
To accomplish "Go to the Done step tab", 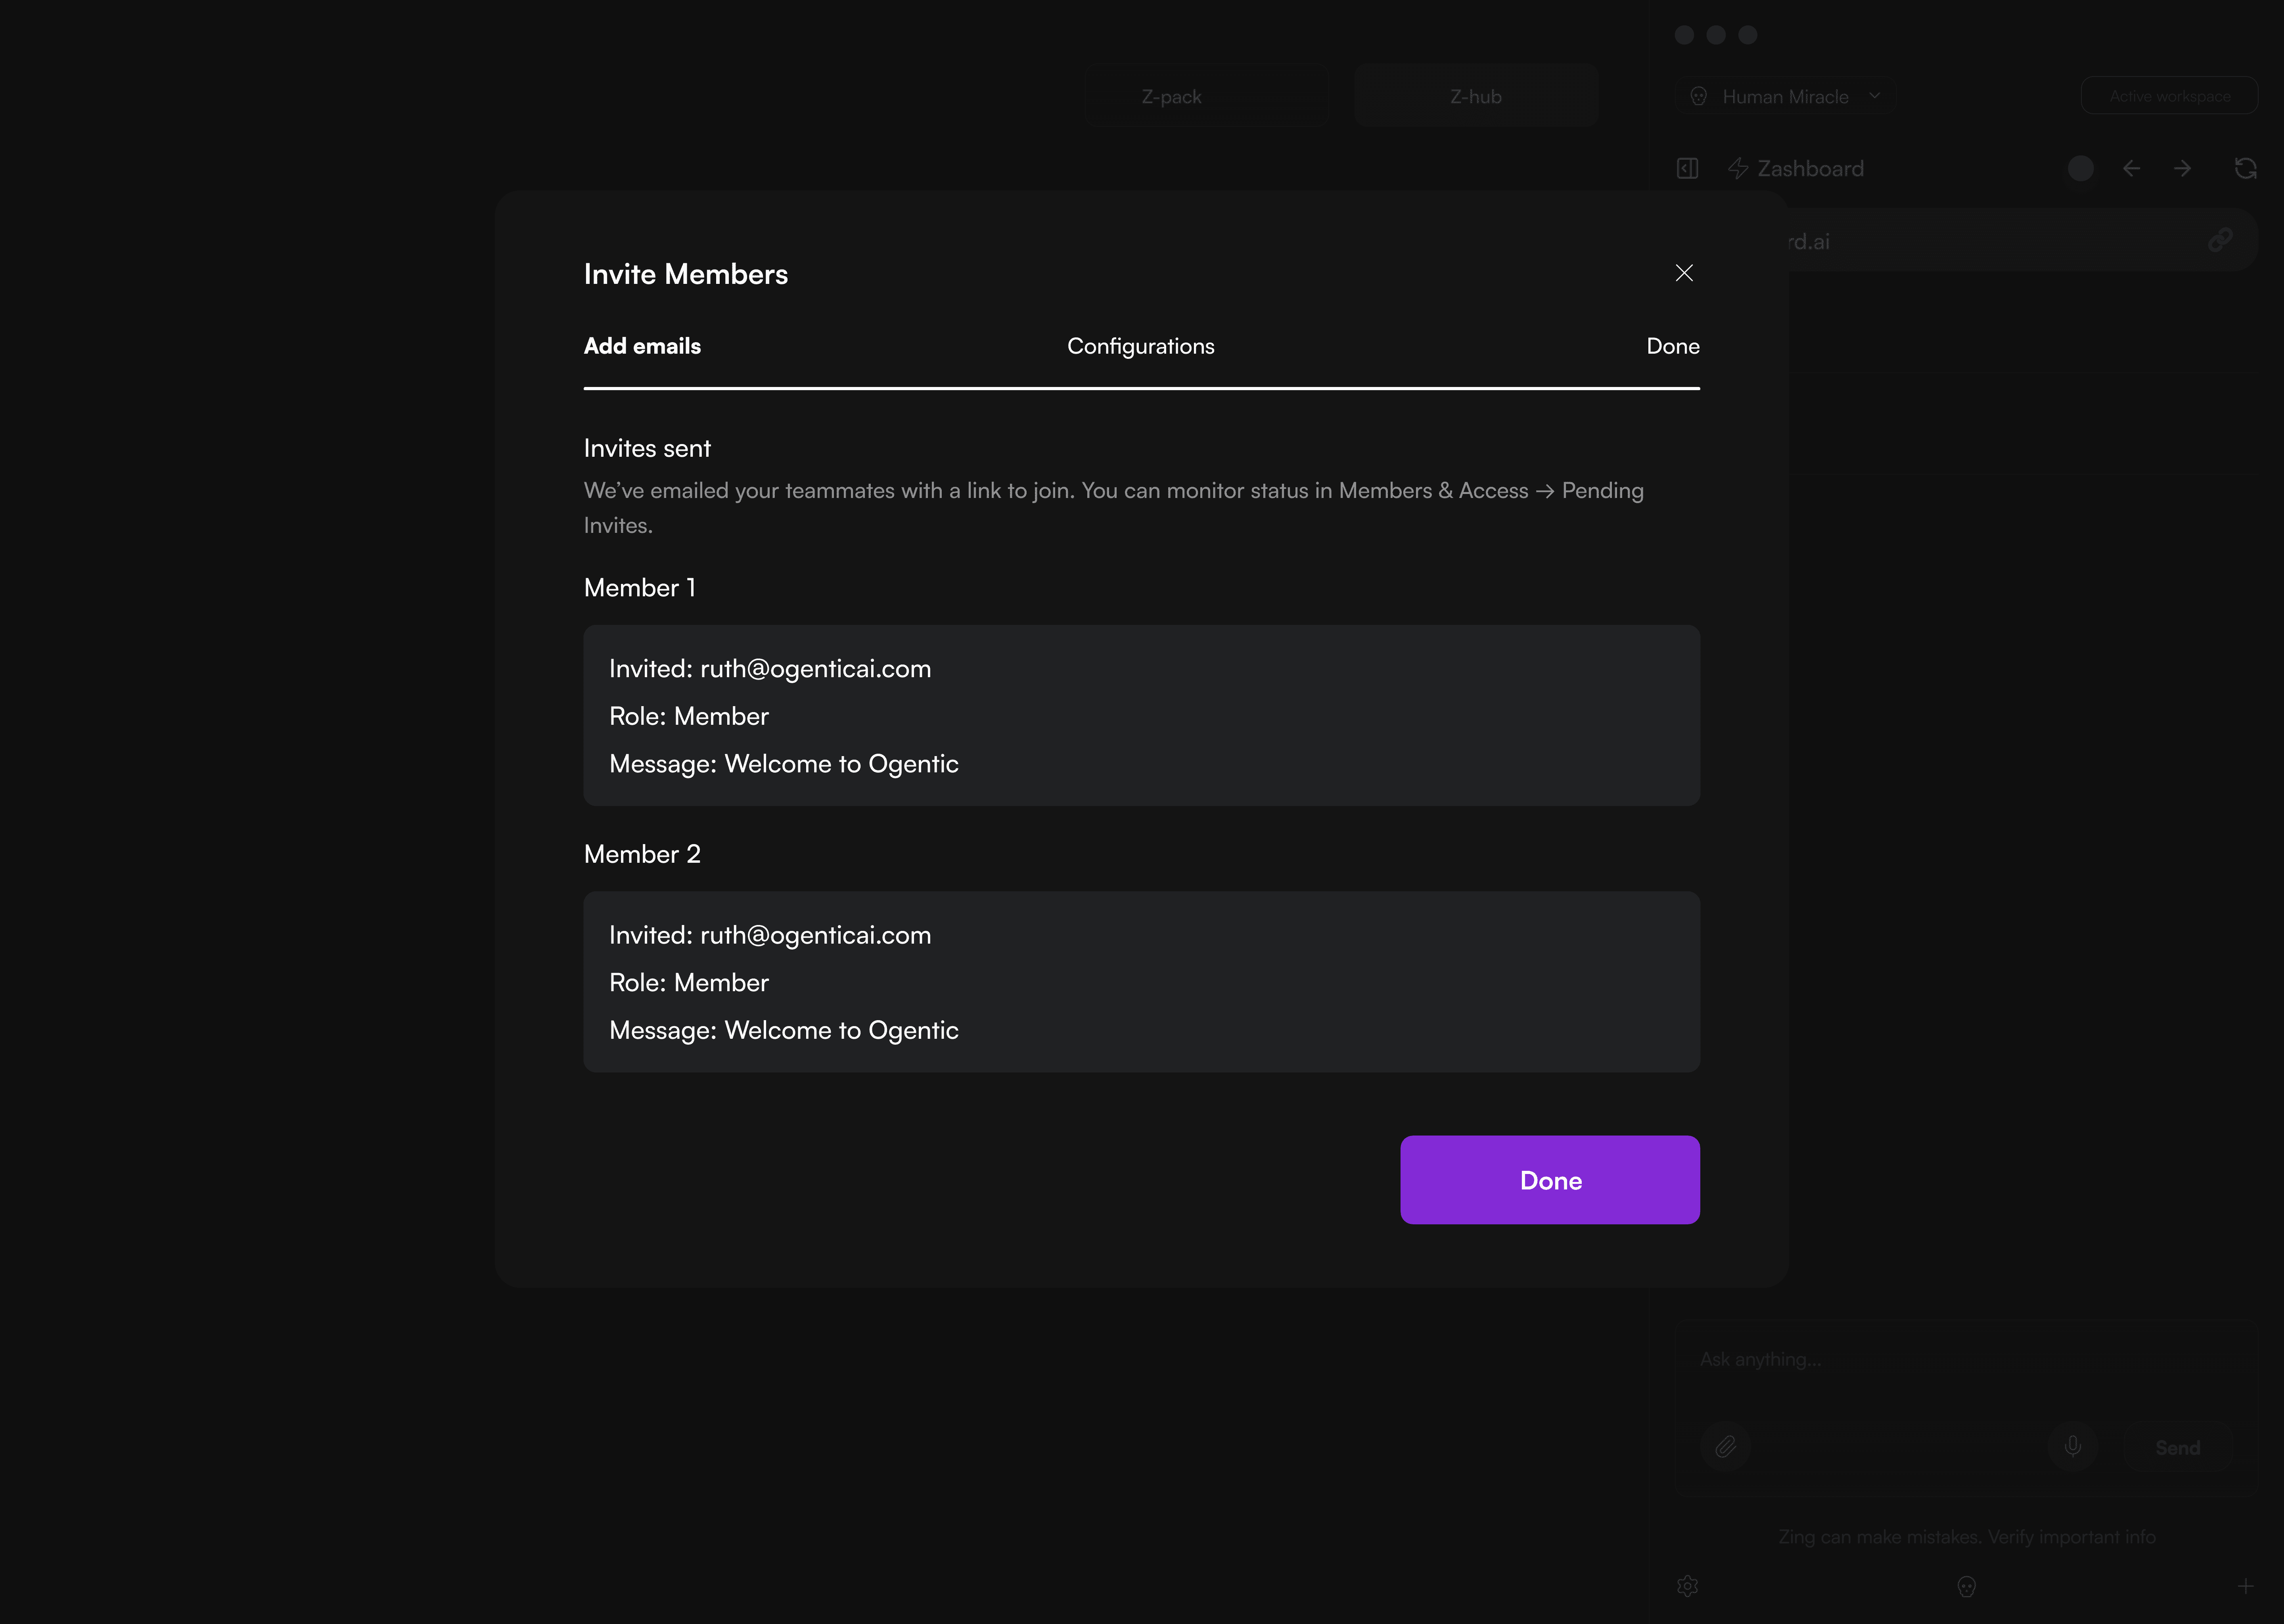I will click(x=1672, y=346).
